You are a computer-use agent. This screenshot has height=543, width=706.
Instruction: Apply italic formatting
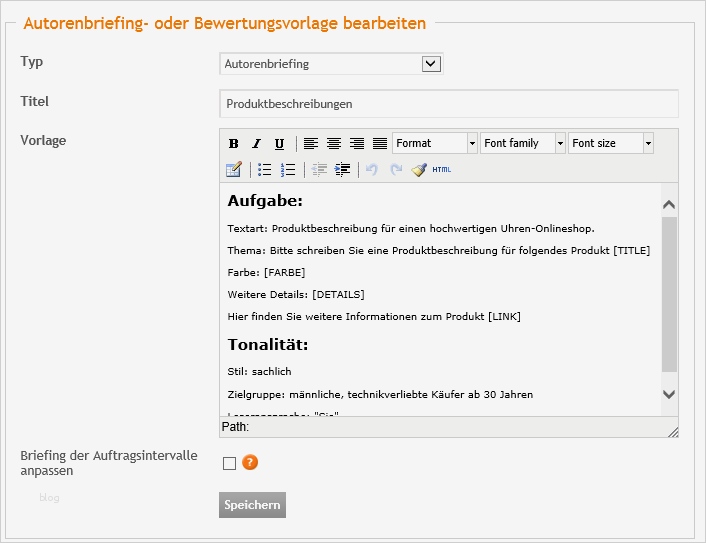(x=256, y=144)
